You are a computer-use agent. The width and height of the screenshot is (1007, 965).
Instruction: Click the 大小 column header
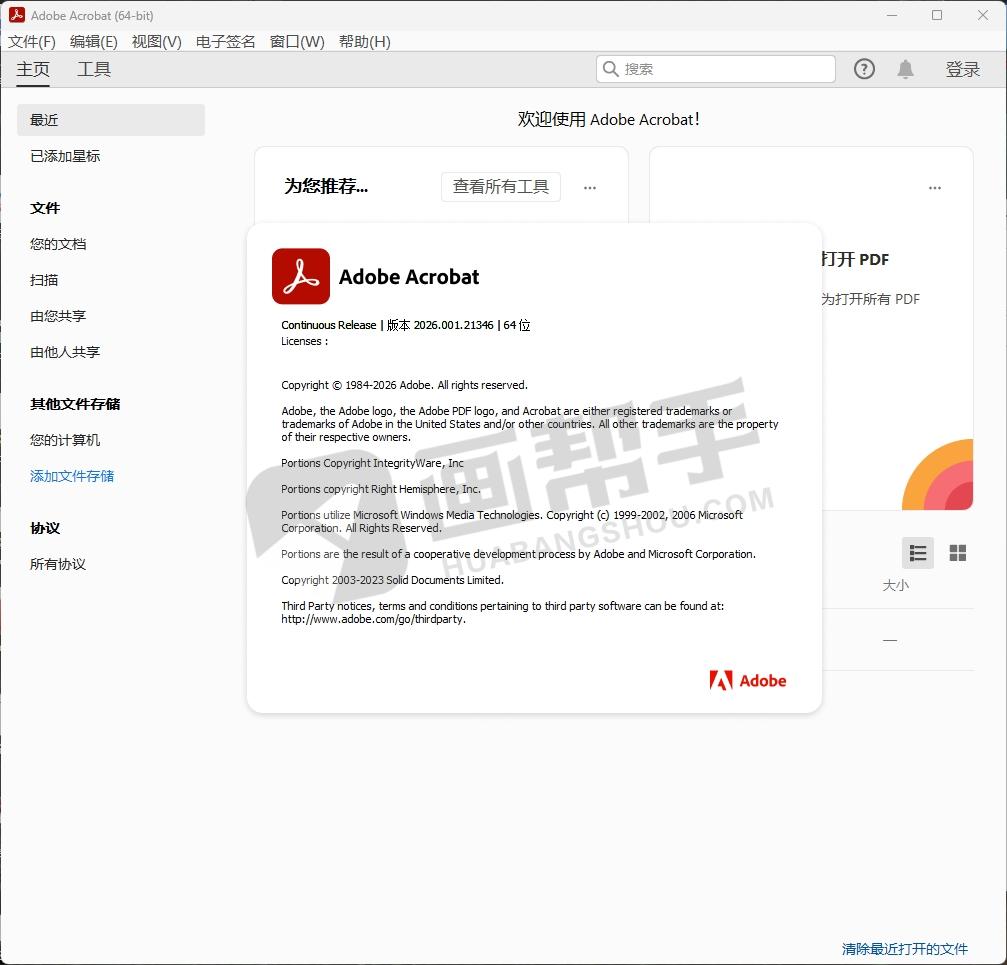[x=895, y=585]
